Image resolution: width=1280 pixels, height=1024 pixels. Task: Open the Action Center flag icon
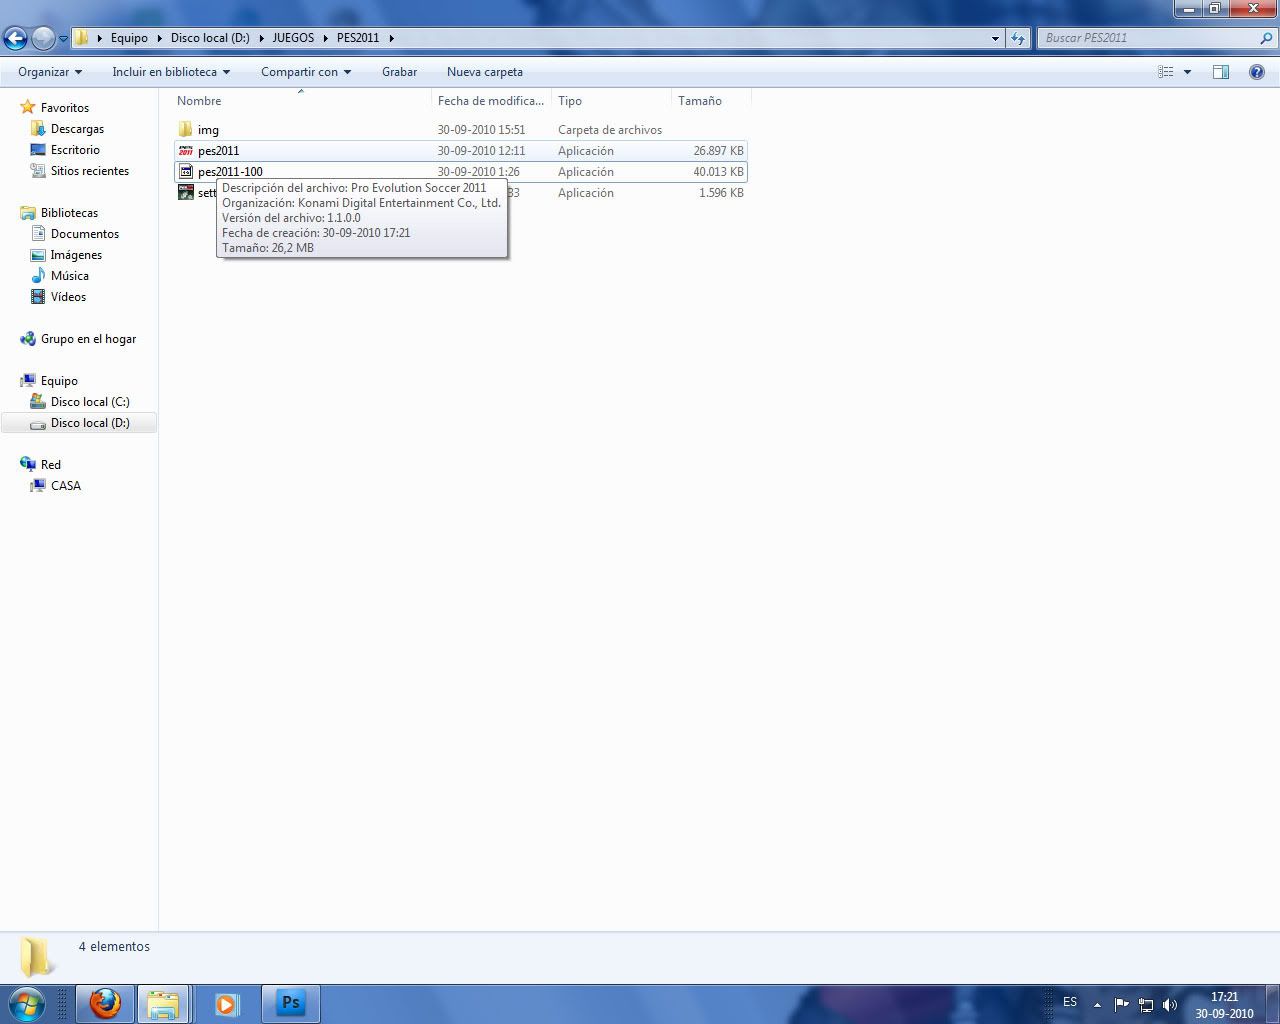(x=1121, y=1004)
